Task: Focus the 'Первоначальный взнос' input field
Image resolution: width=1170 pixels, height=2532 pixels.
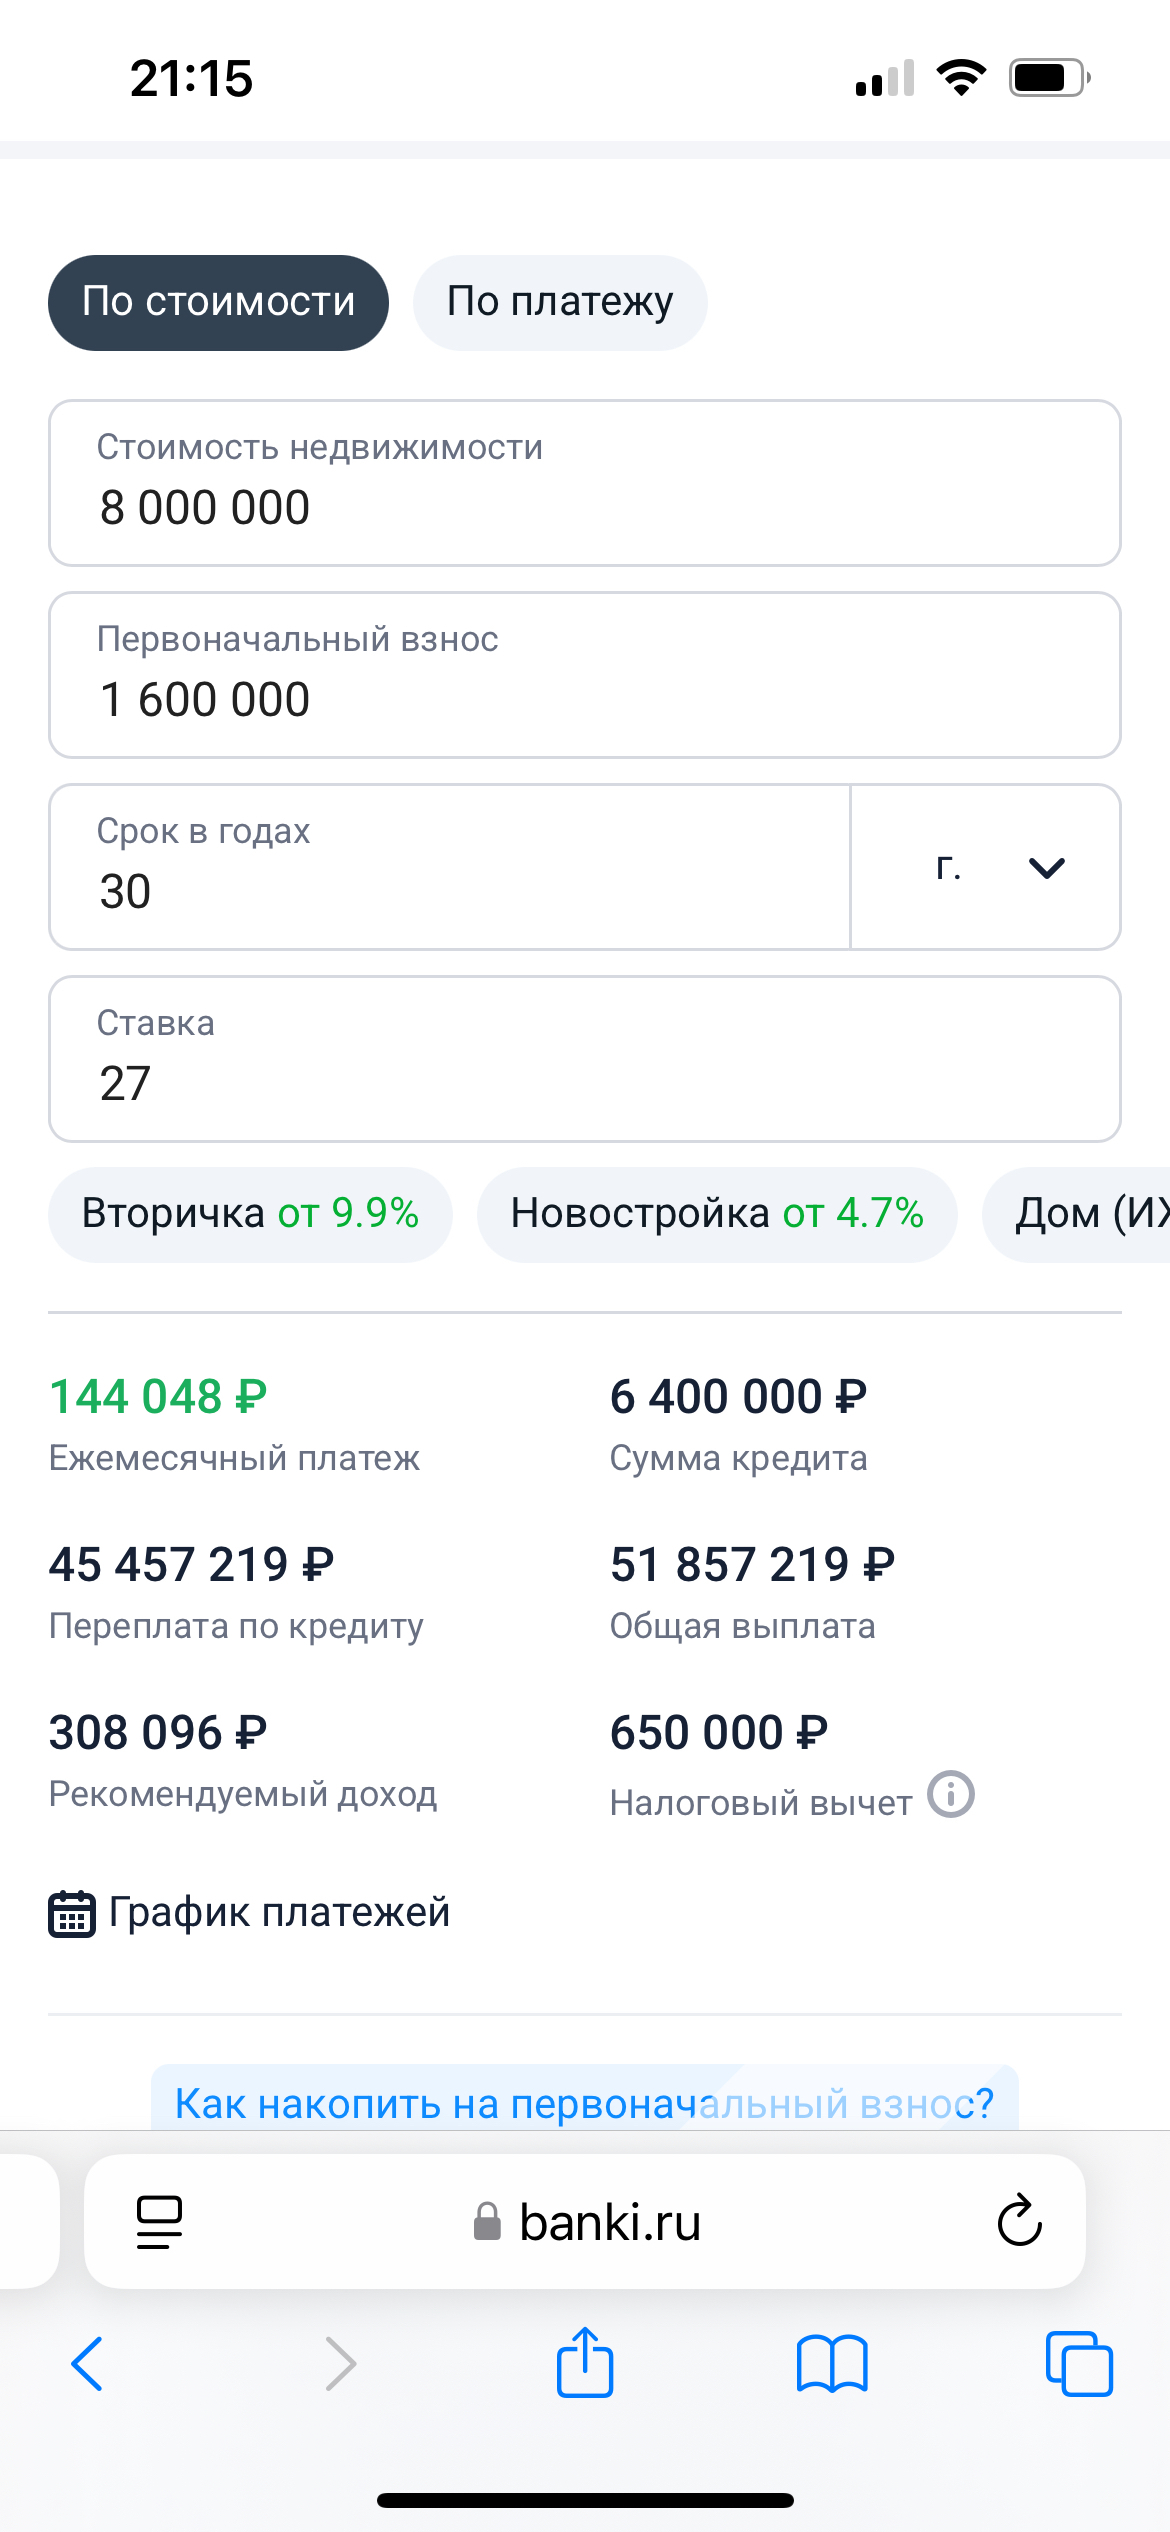Action: pyautogui.click(x=584, y=676)
